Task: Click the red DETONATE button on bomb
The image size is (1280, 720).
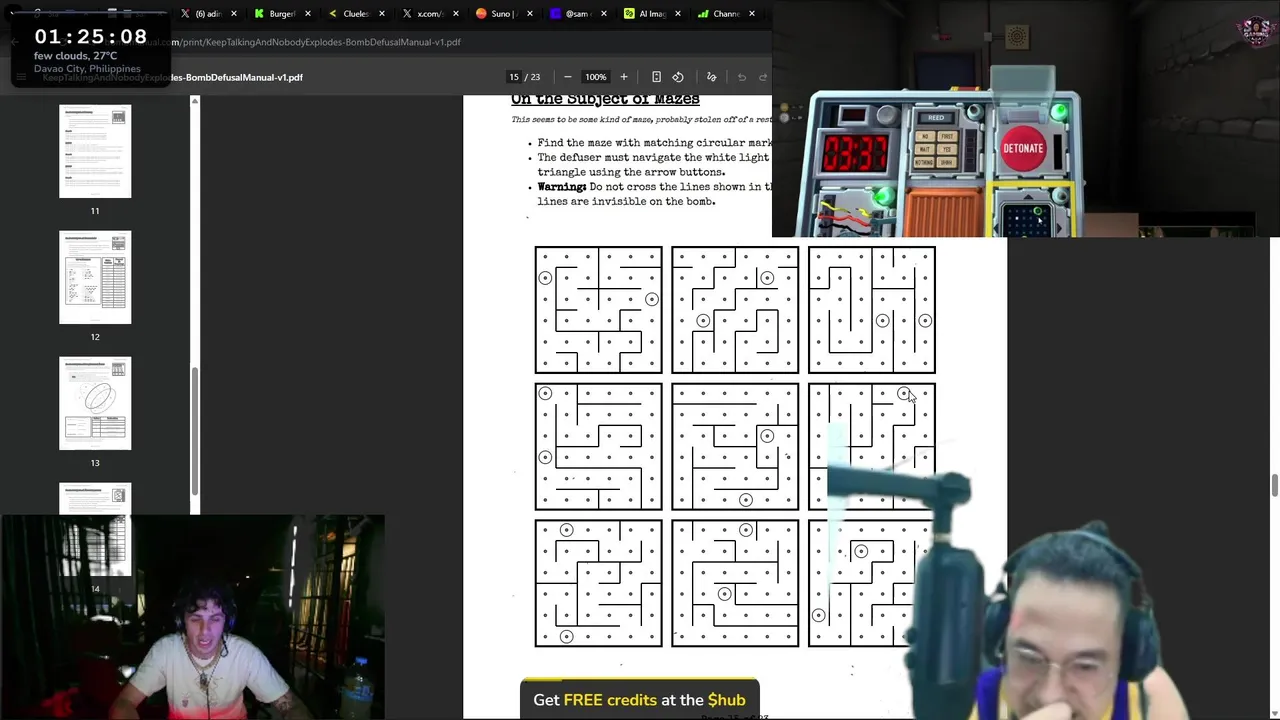Action: tap(1023, 148)
